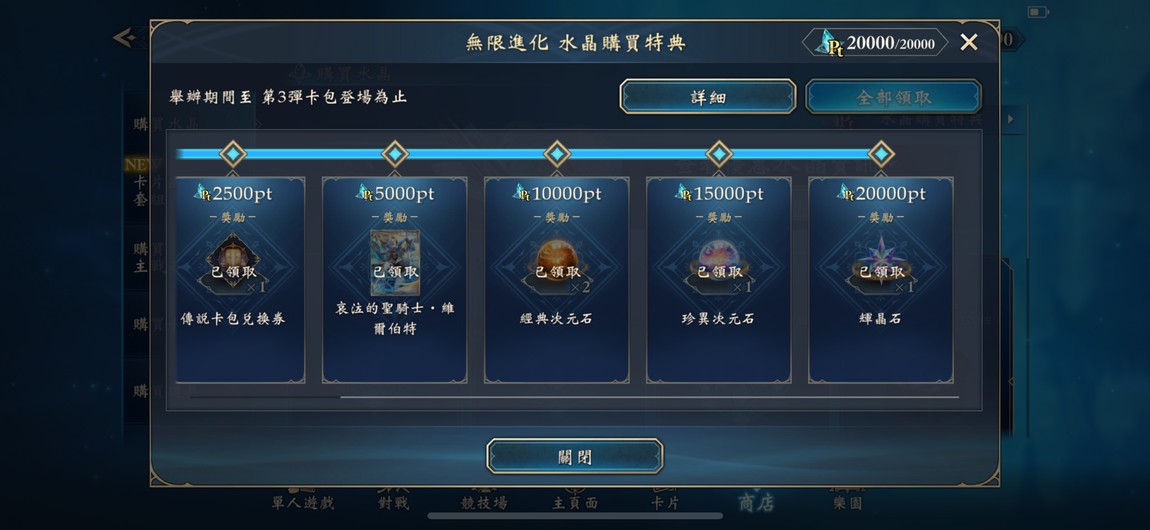The image size is (1150, 530).
Task: Click the back arrow icon at top left
Action: [x=125, y=37]
